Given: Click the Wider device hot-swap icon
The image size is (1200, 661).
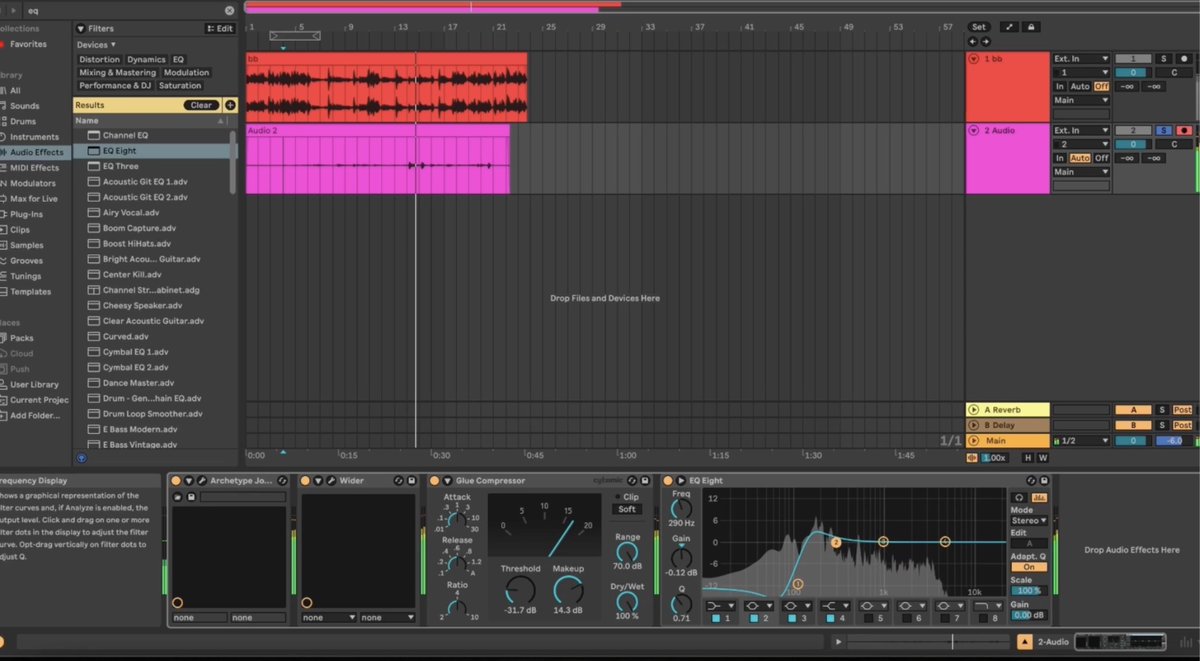Looking at the screenshot, I should 398,481.
